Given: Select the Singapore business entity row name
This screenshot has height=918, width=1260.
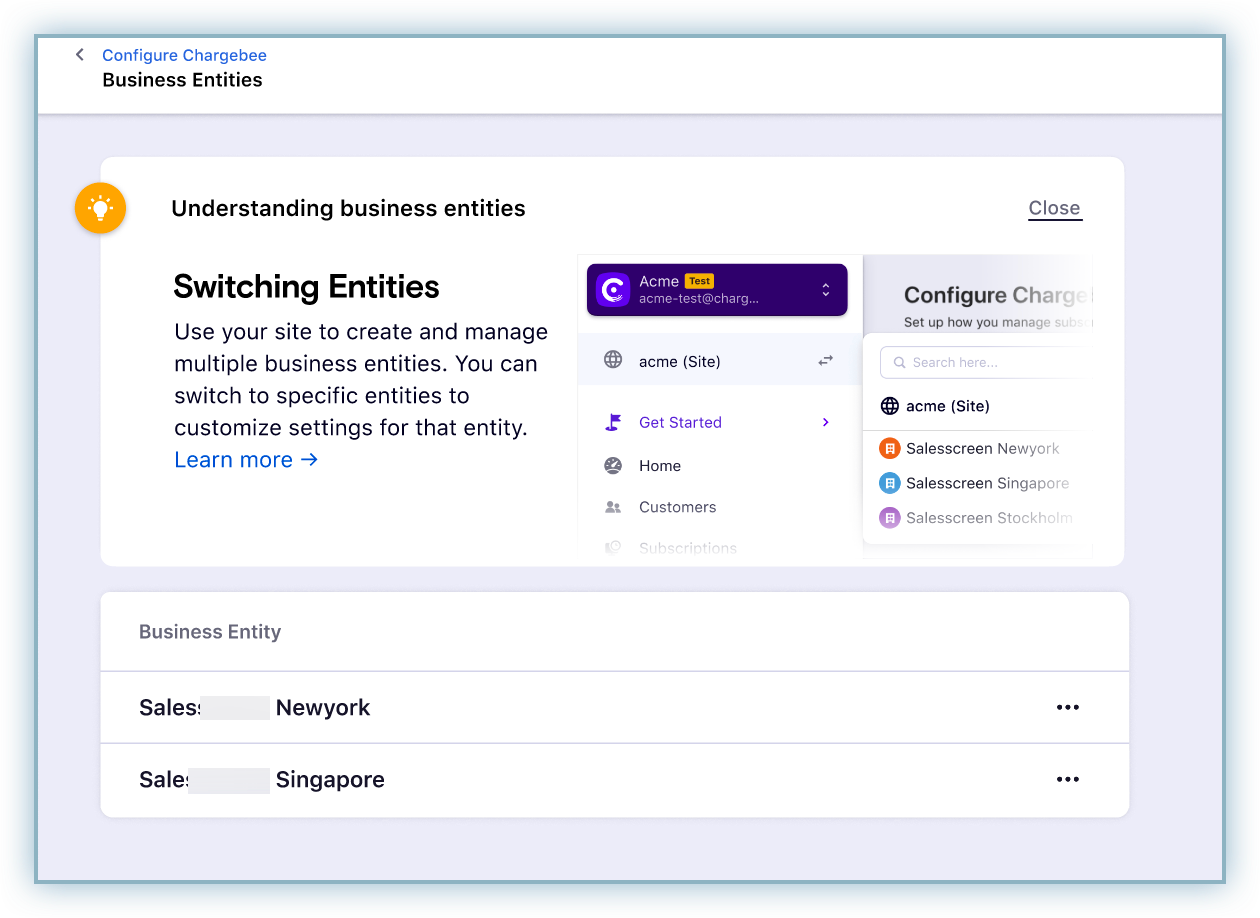Looking at the screenshot, I should 262,779.
